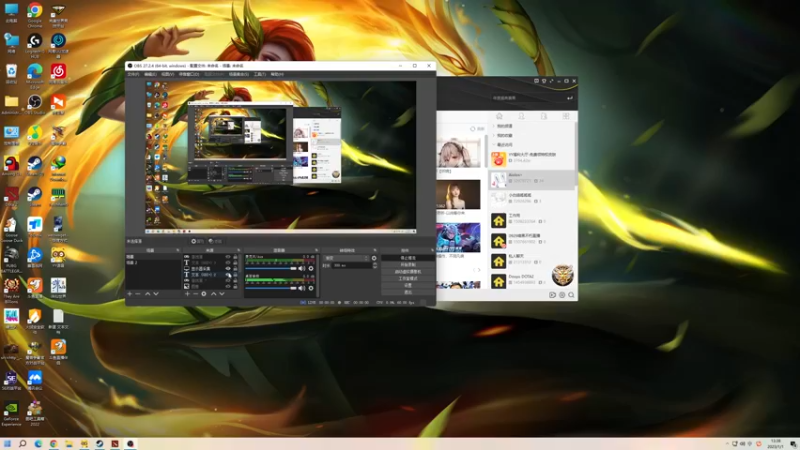This screenshot has width=800, height=450.
Task: Open the YY home tab icon
Action: [499, 116]
